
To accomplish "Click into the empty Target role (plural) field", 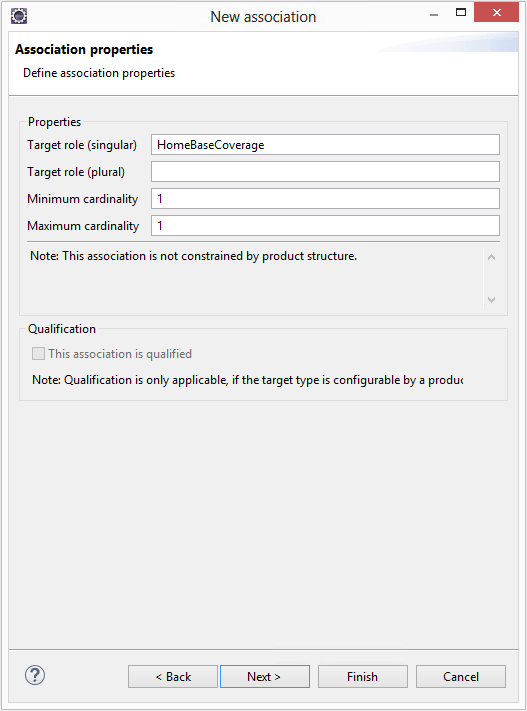I will [x=325, y=171].
